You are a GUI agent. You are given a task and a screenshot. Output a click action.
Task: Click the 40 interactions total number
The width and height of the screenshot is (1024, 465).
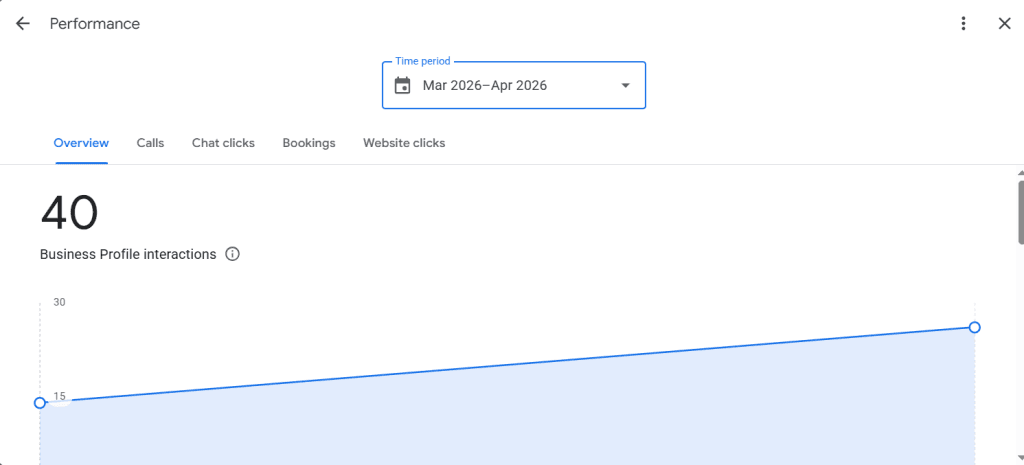point(69,214)
